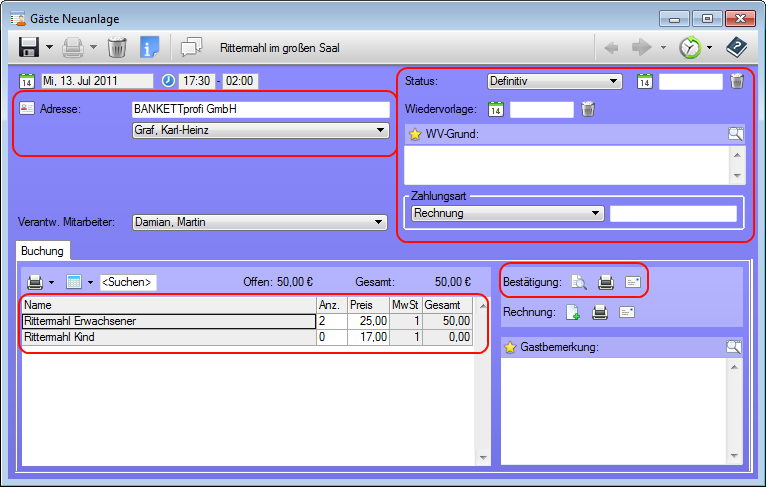Image resolution: width=766 pixels, height=487 pixels.
Task: Click the Gesamt column header
Action: click(x=447, y=305)
